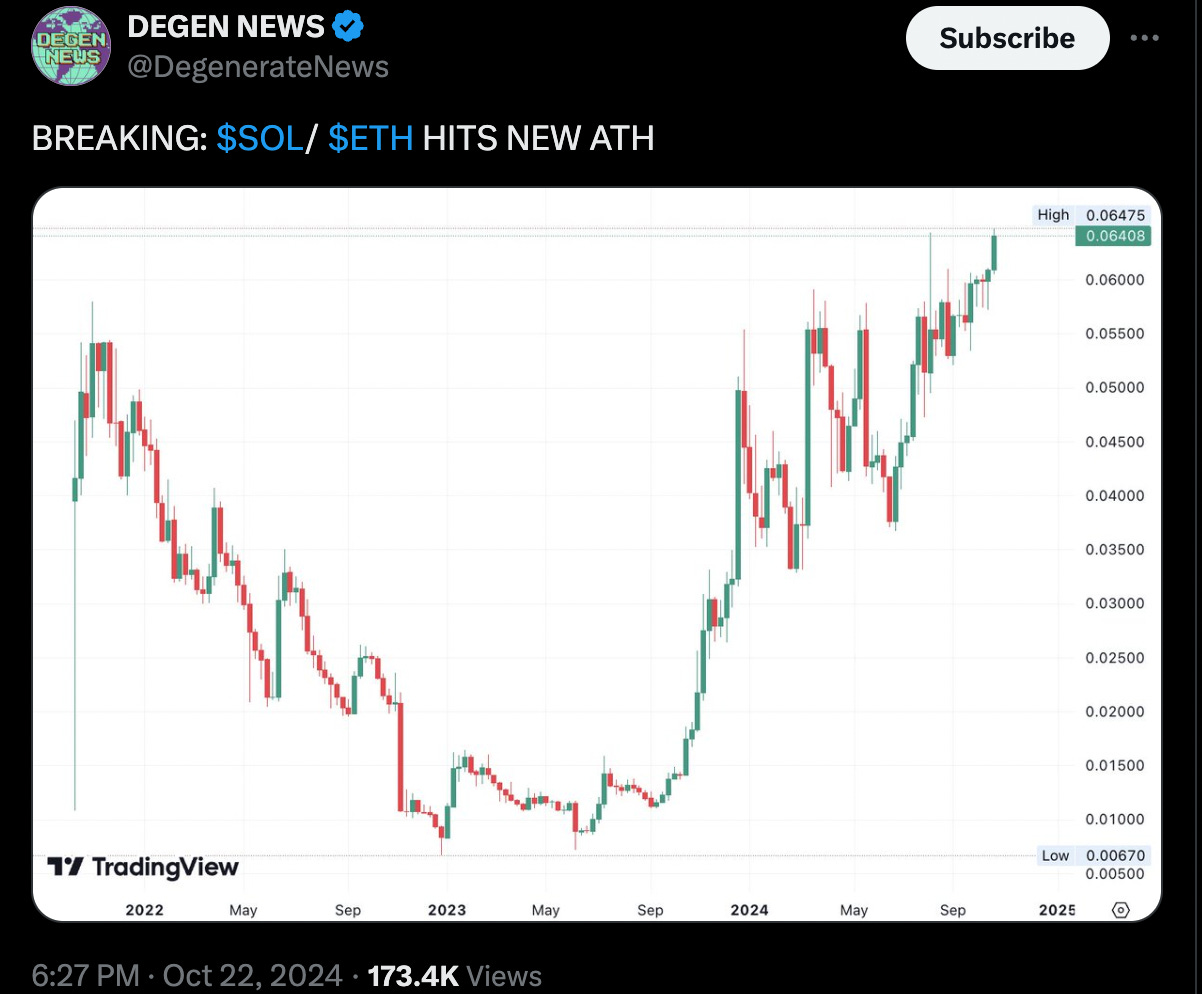Screen dimensions: 1202x994
Task: Click the Subscribe button
Action: pyautogui.click(x=1007, y=38)
